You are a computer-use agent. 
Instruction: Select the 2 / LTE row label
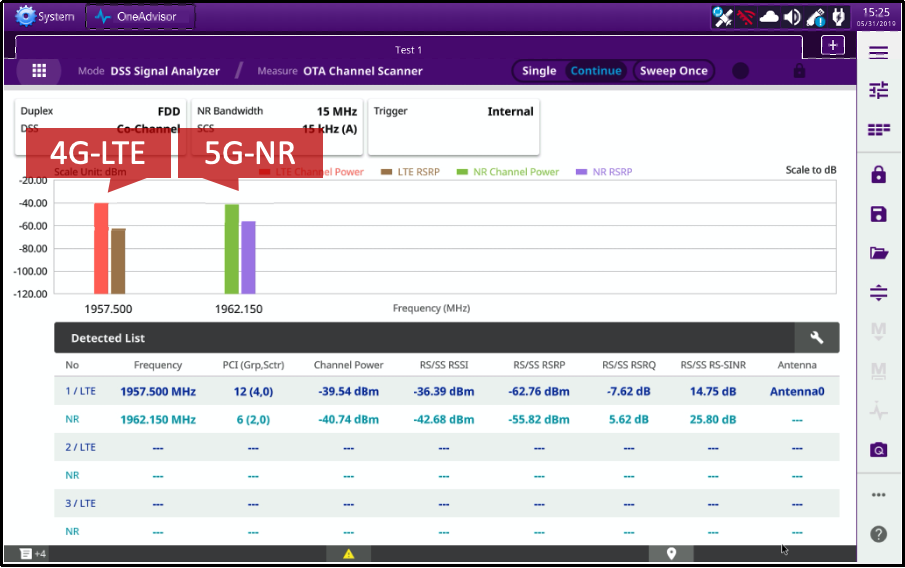[x=80, y=447]
